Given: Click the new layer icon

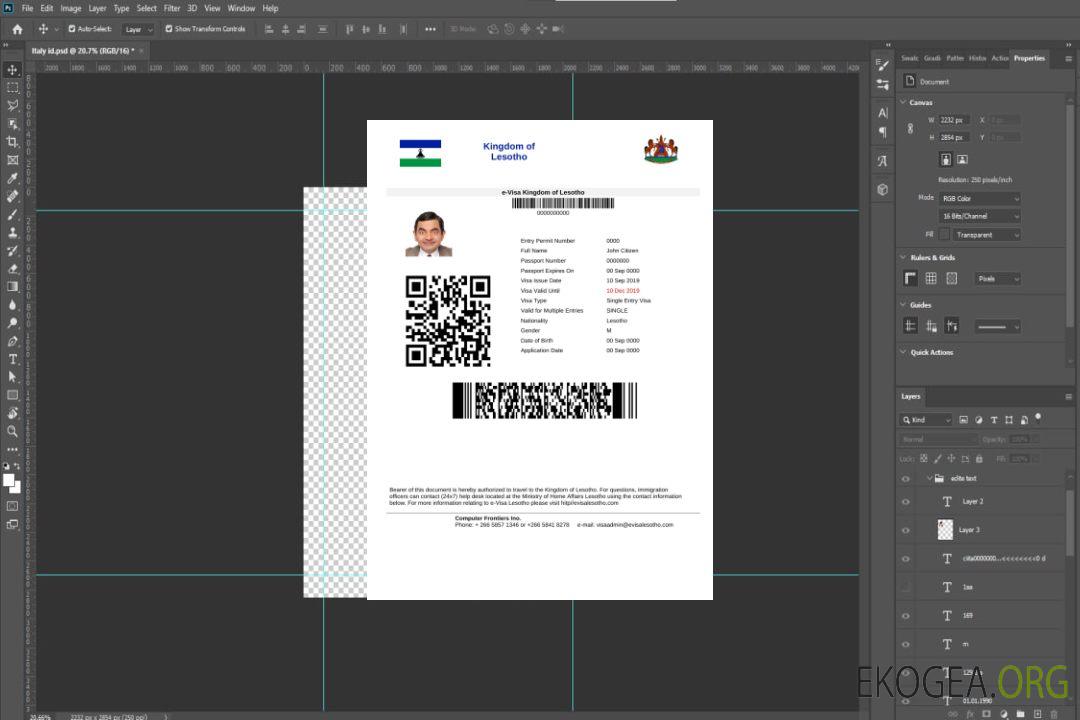Looking at the screenshot, I should 1037,714.
